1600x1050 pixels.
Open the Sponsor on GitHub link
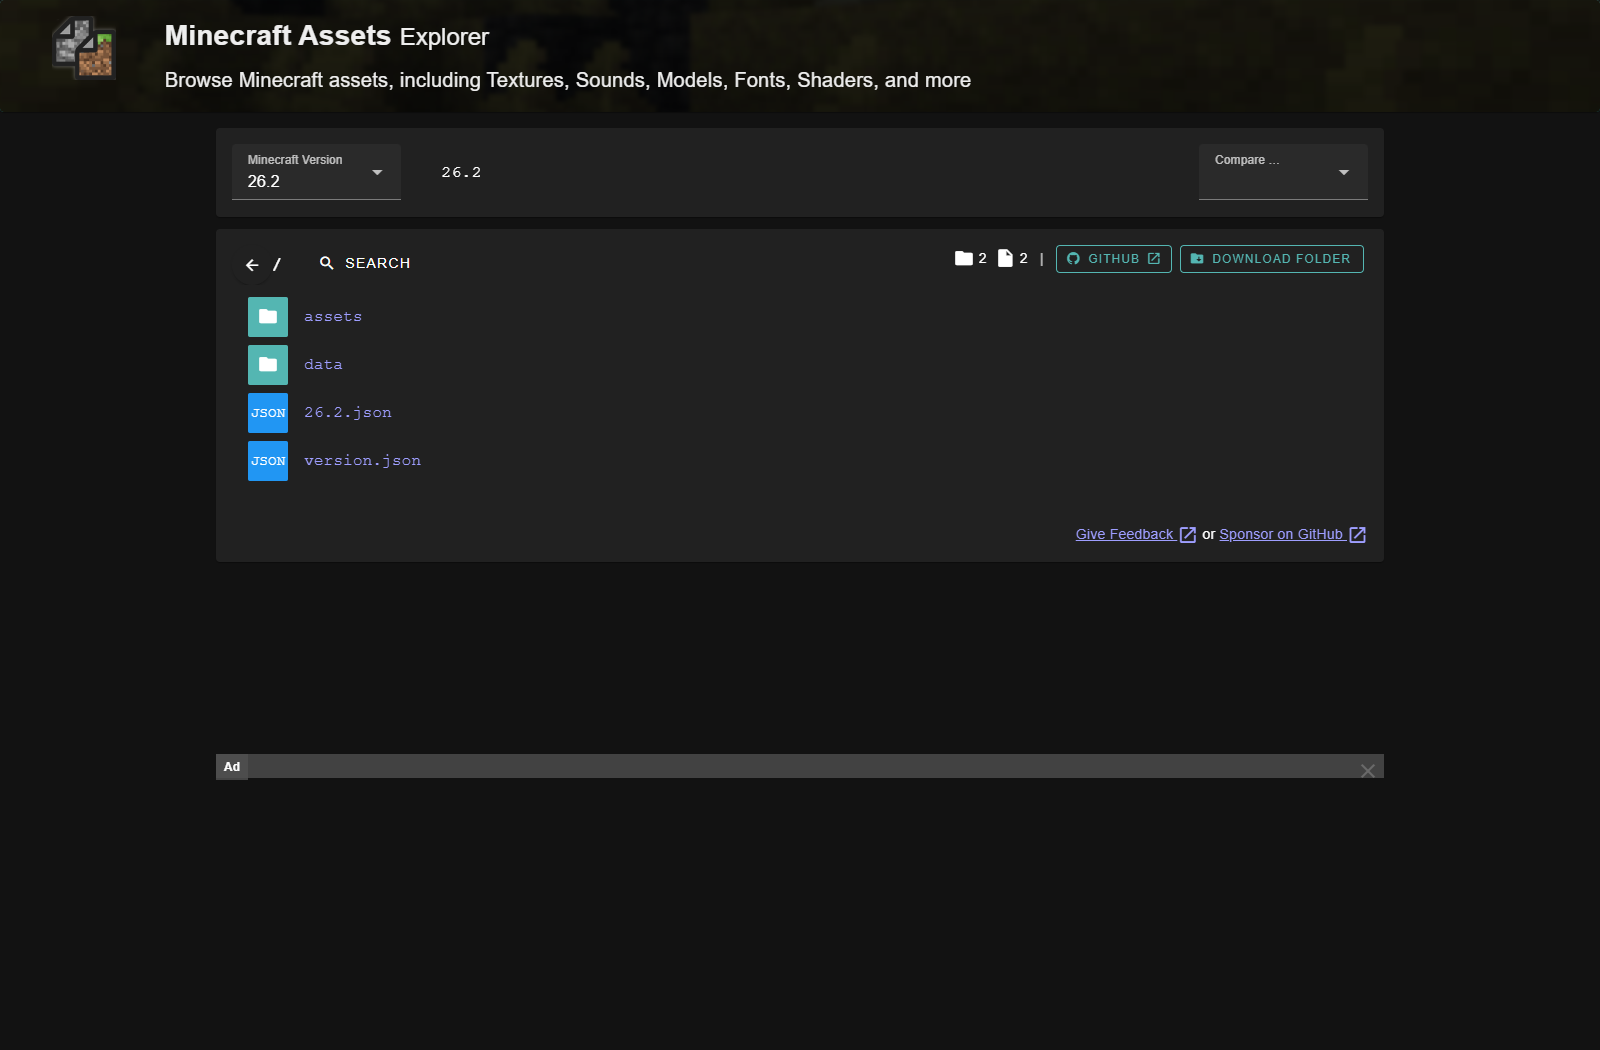pos(1292,534)
